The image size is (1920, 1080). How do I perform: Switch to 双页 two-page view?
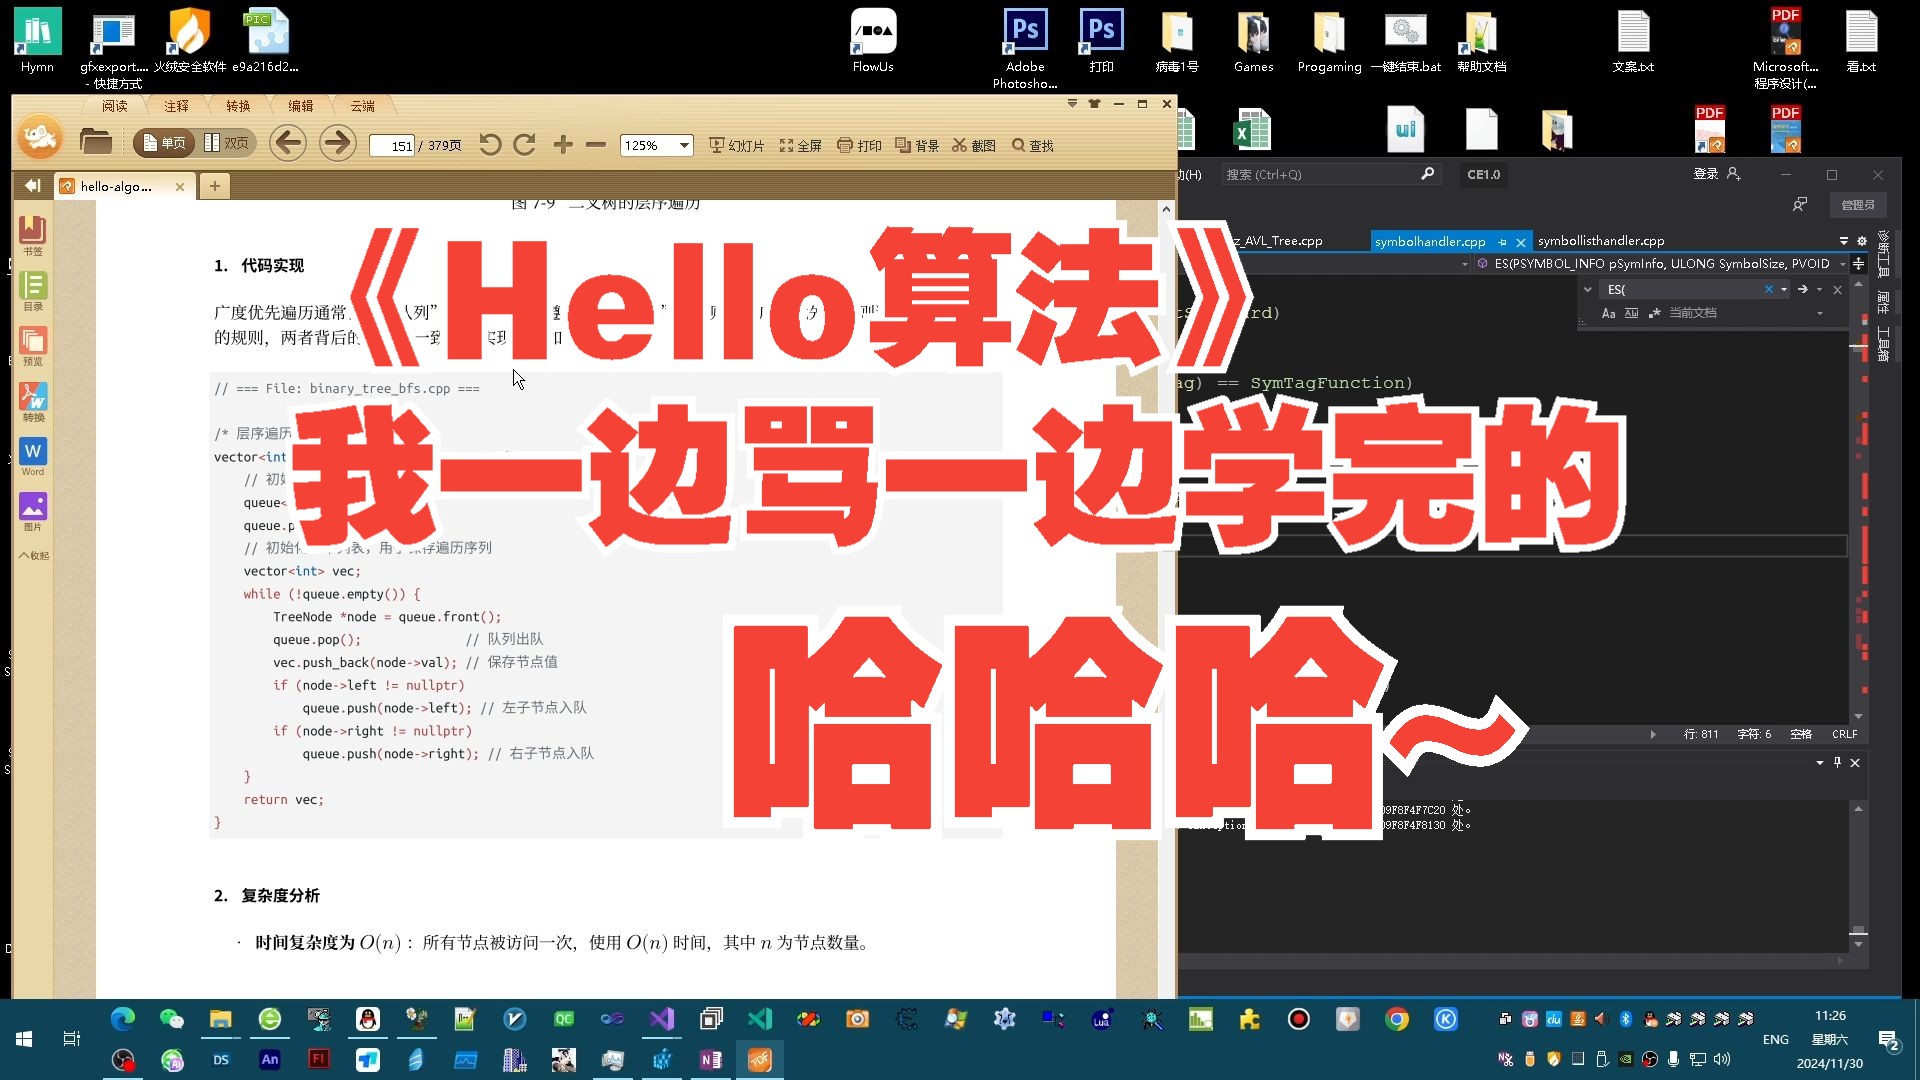[230, 142]
